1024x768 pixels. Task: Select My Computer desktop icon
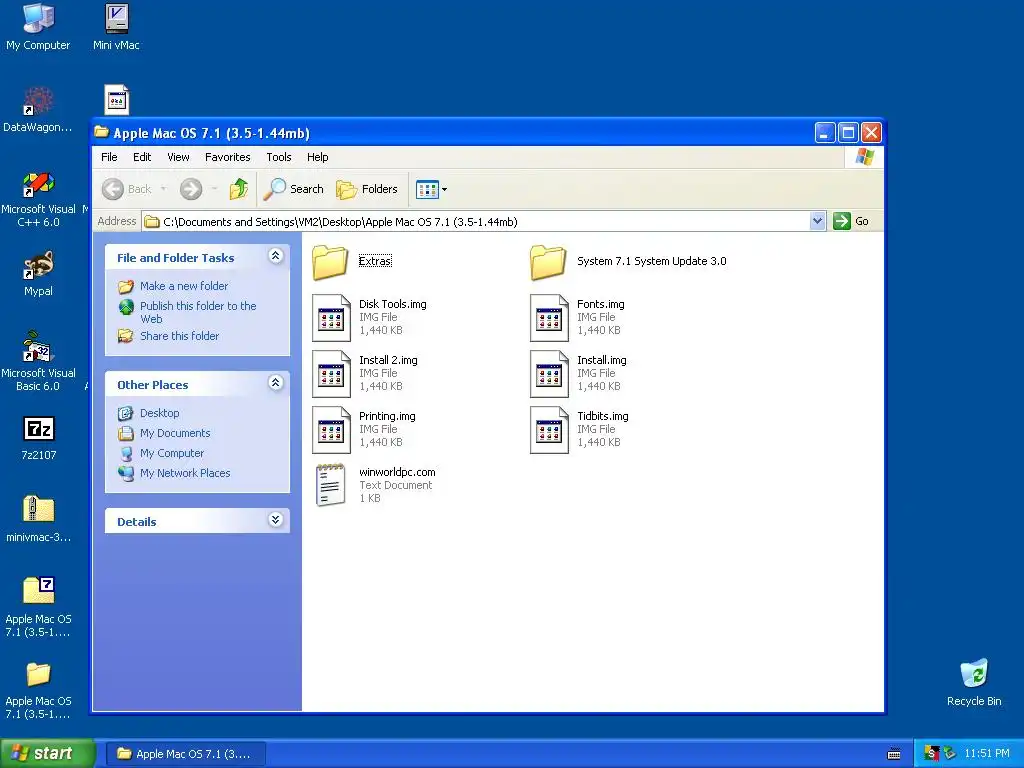(38, 27)
